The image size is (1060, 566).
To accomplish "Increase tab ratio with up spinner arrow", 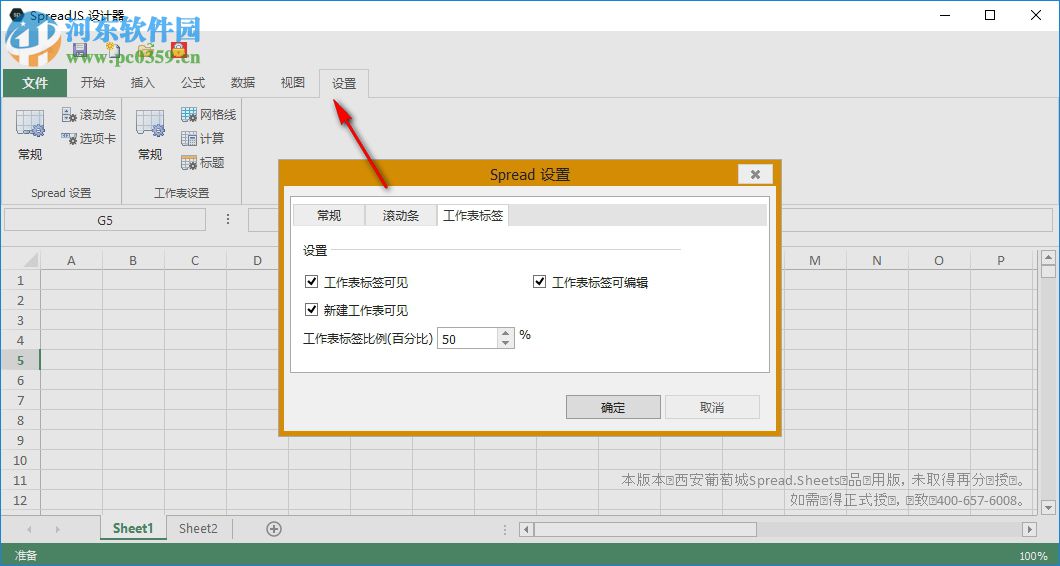I will coord(506,333).
